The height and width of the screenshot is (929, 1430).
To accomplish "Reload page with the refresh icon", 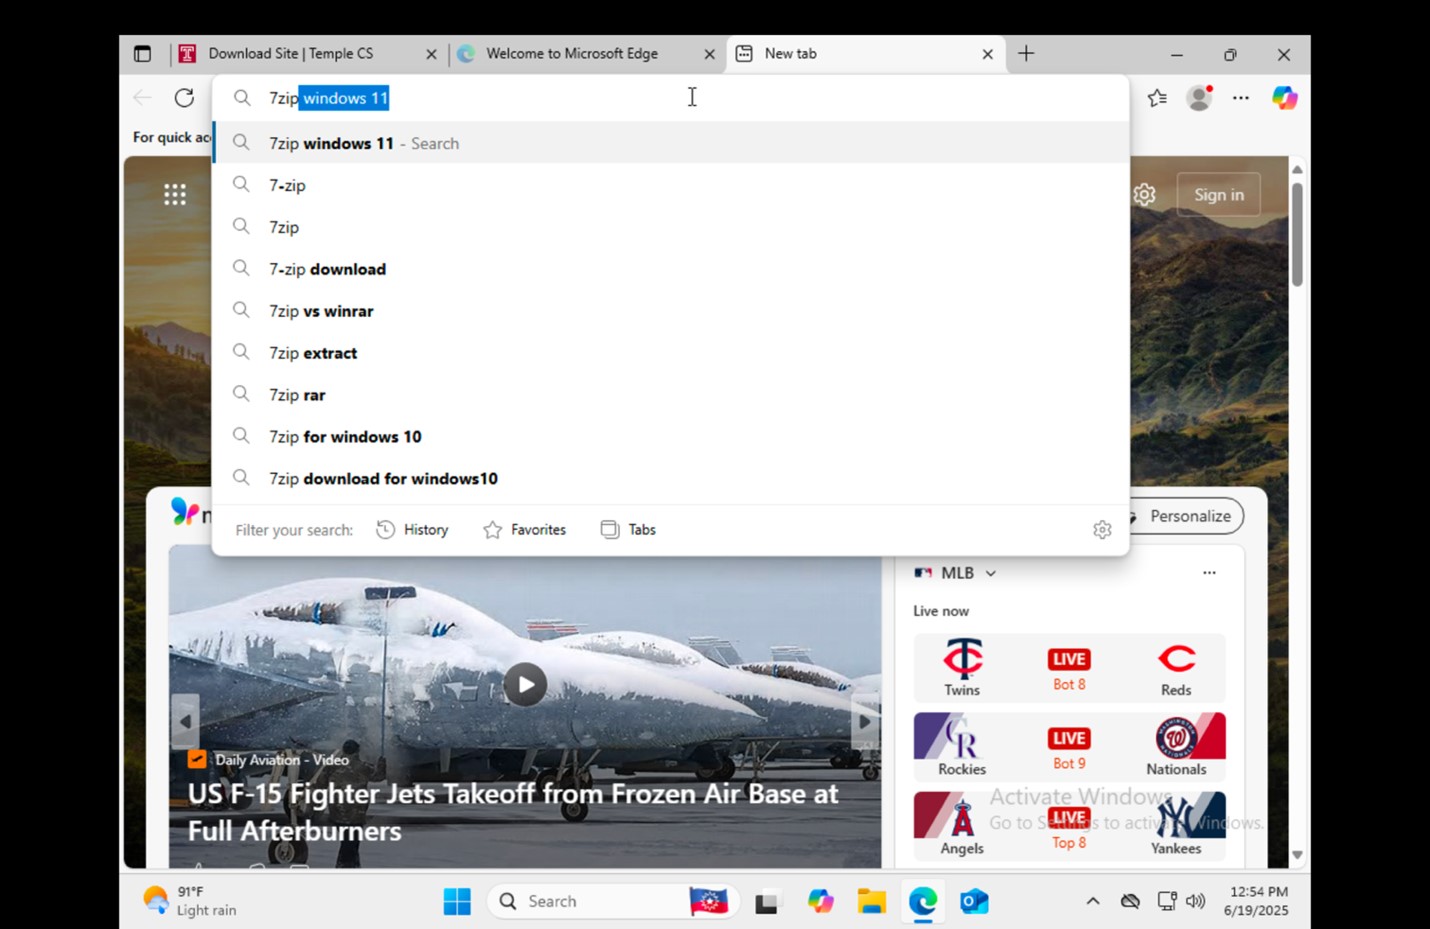I will (x=184, y=98).
